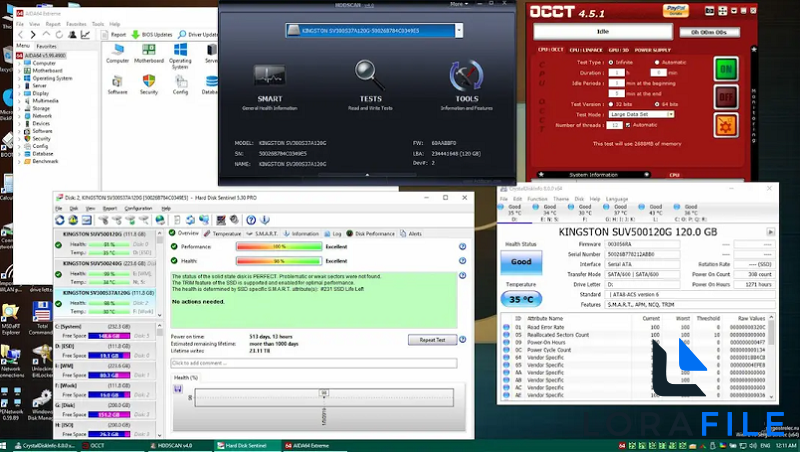This screenshot has height=452, width=800.
Task: Switch to the Temperature tab in Hard Disk Sentinel
Action: point(222,234)
